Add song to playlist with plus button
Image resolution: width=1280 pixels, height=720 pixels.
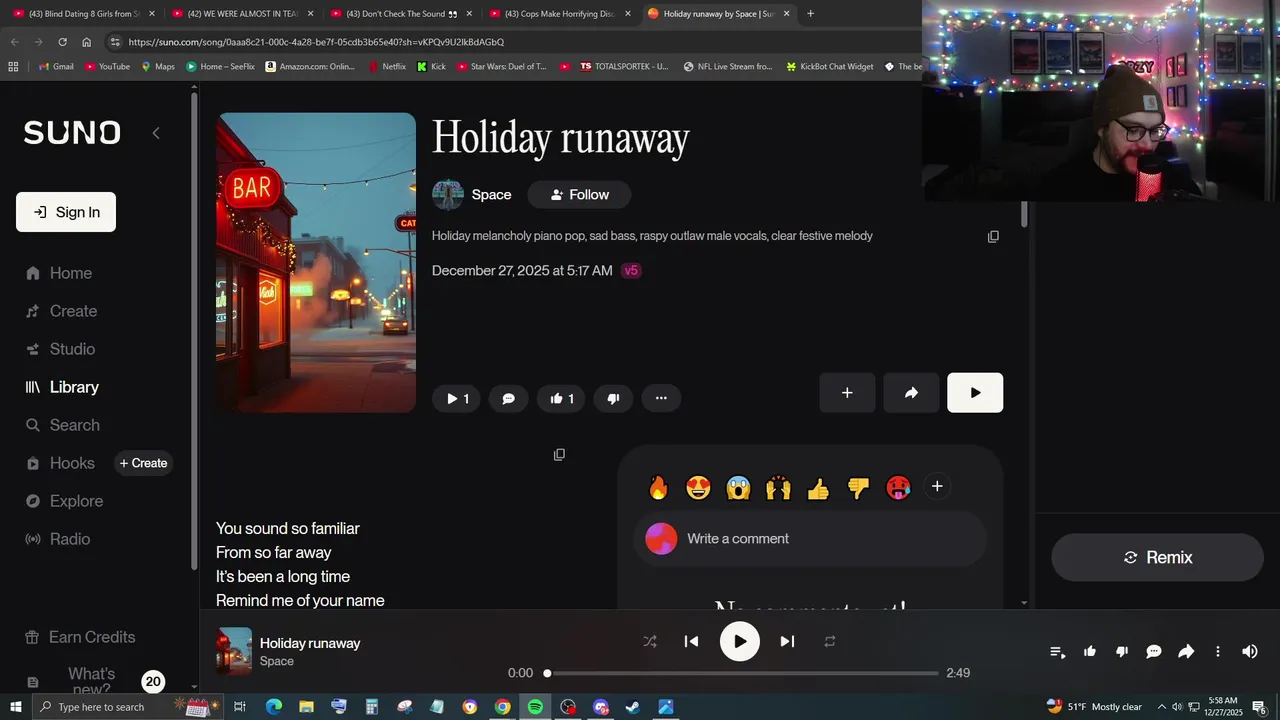click(x=847, y=393)
